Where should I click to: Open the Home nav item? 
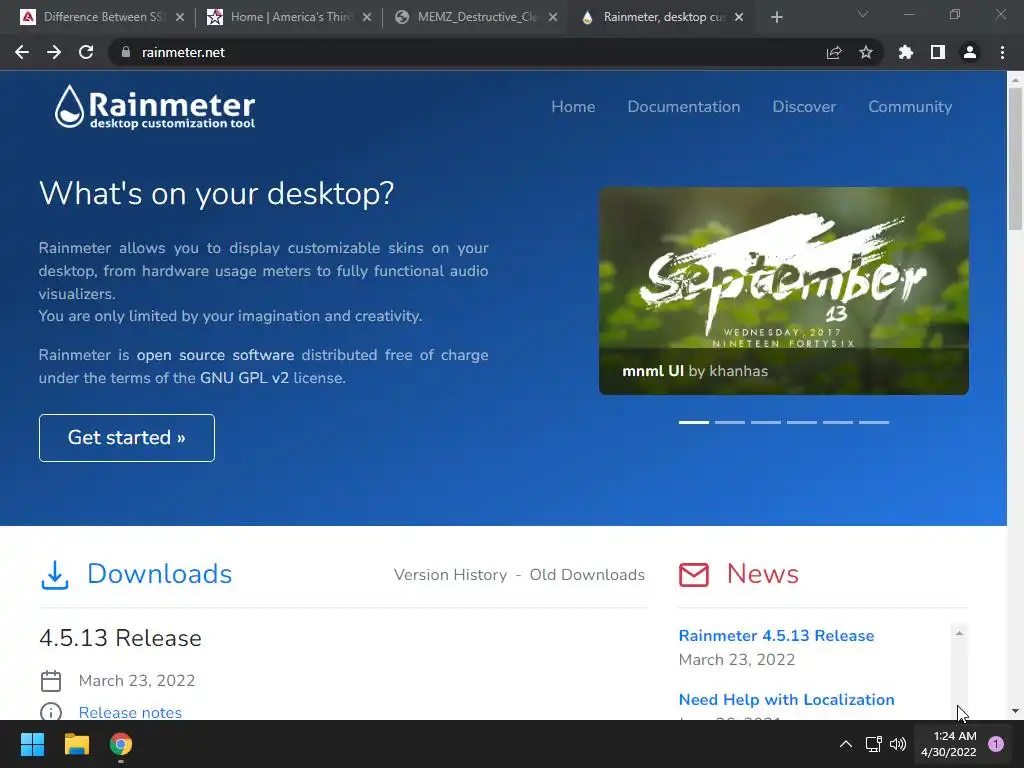[573, 106]
